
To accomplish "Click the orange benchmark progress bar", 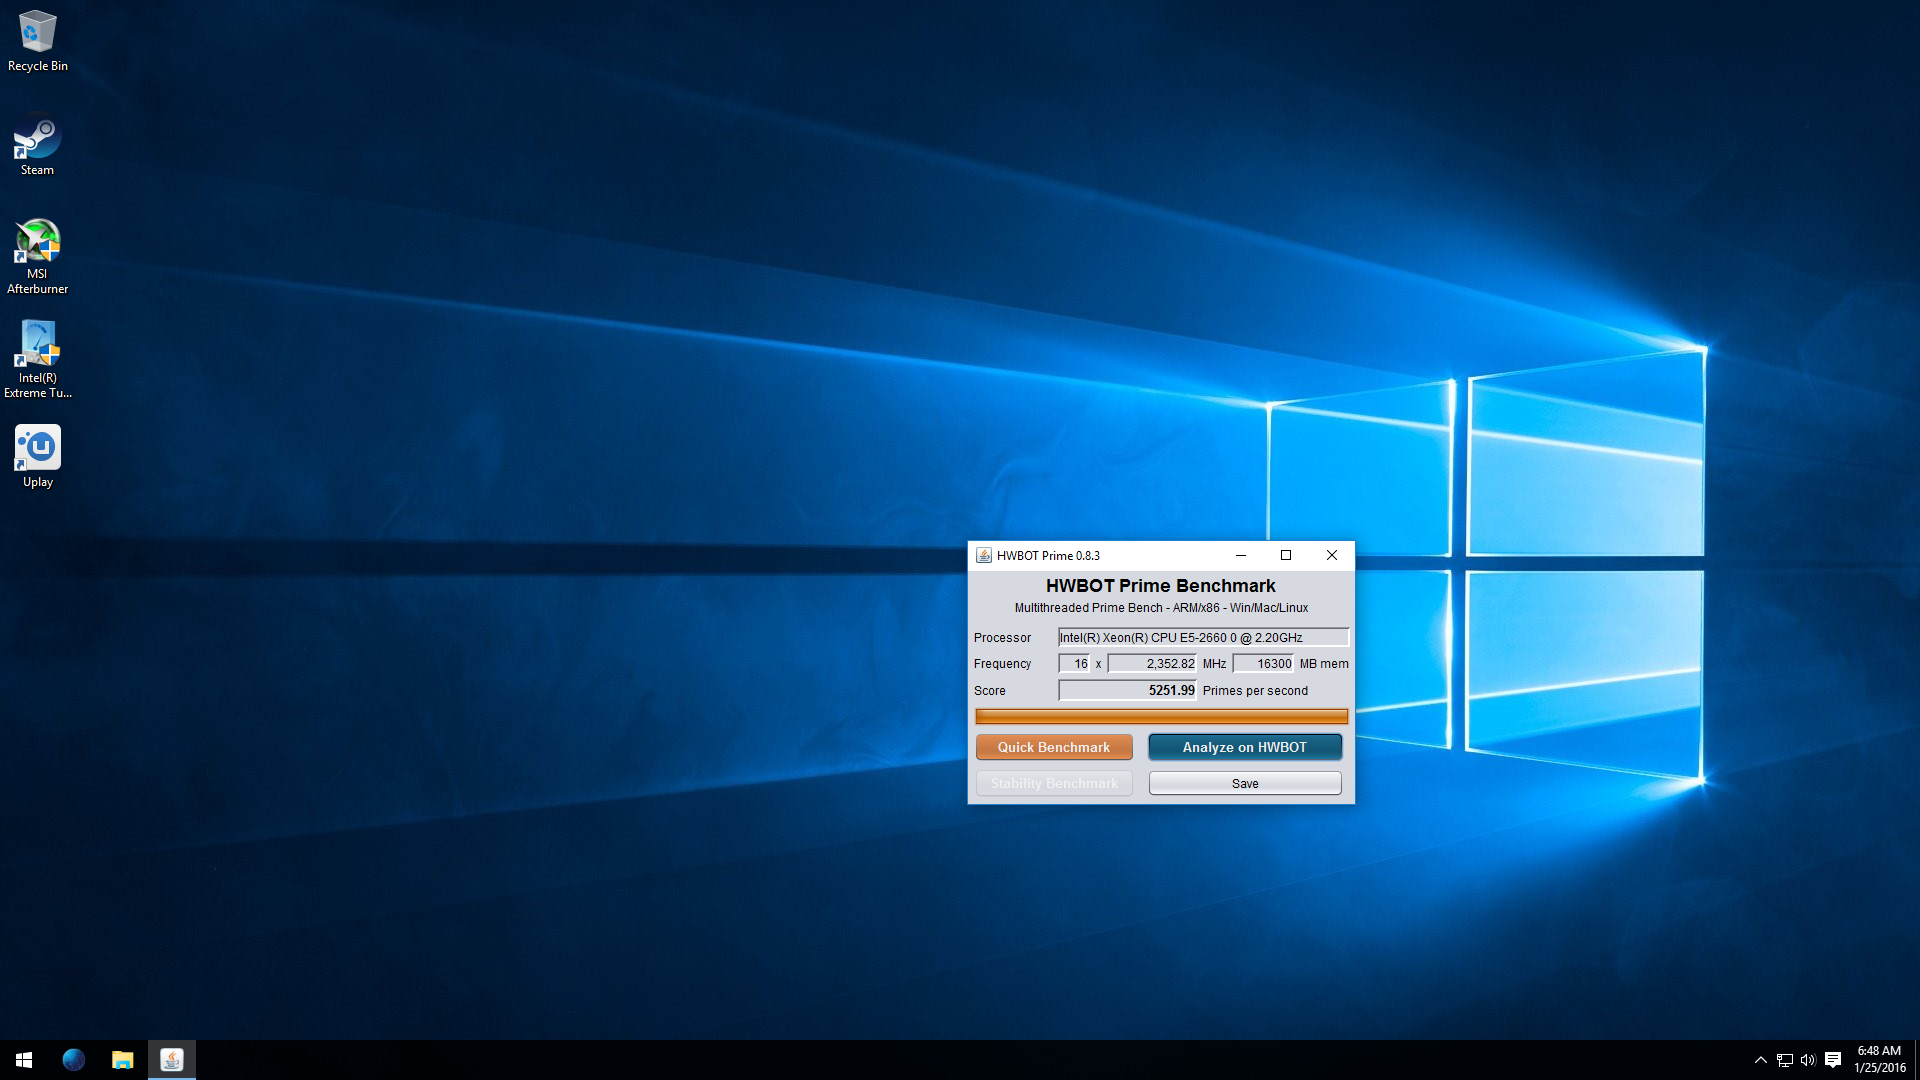I will (x=1162, y=716).
